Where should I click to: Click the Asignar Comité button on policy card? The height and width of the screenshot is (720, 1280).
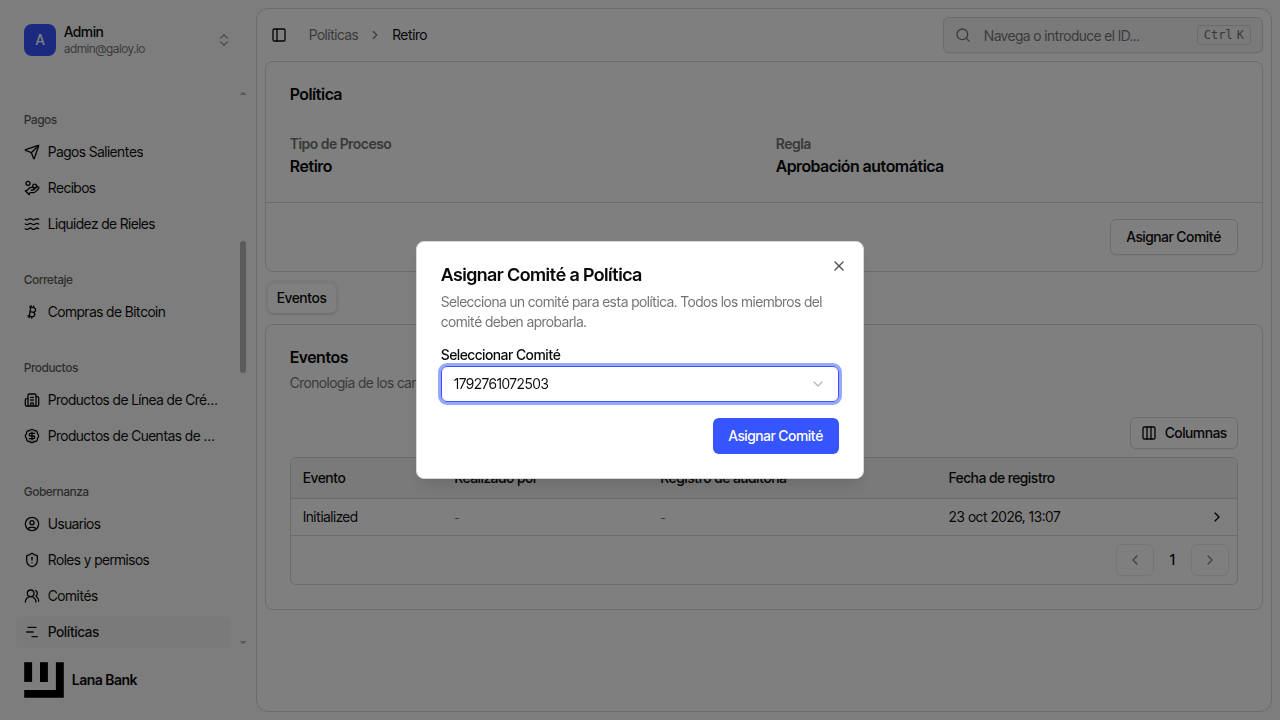pyautogui.click(x=1174, y=237)
